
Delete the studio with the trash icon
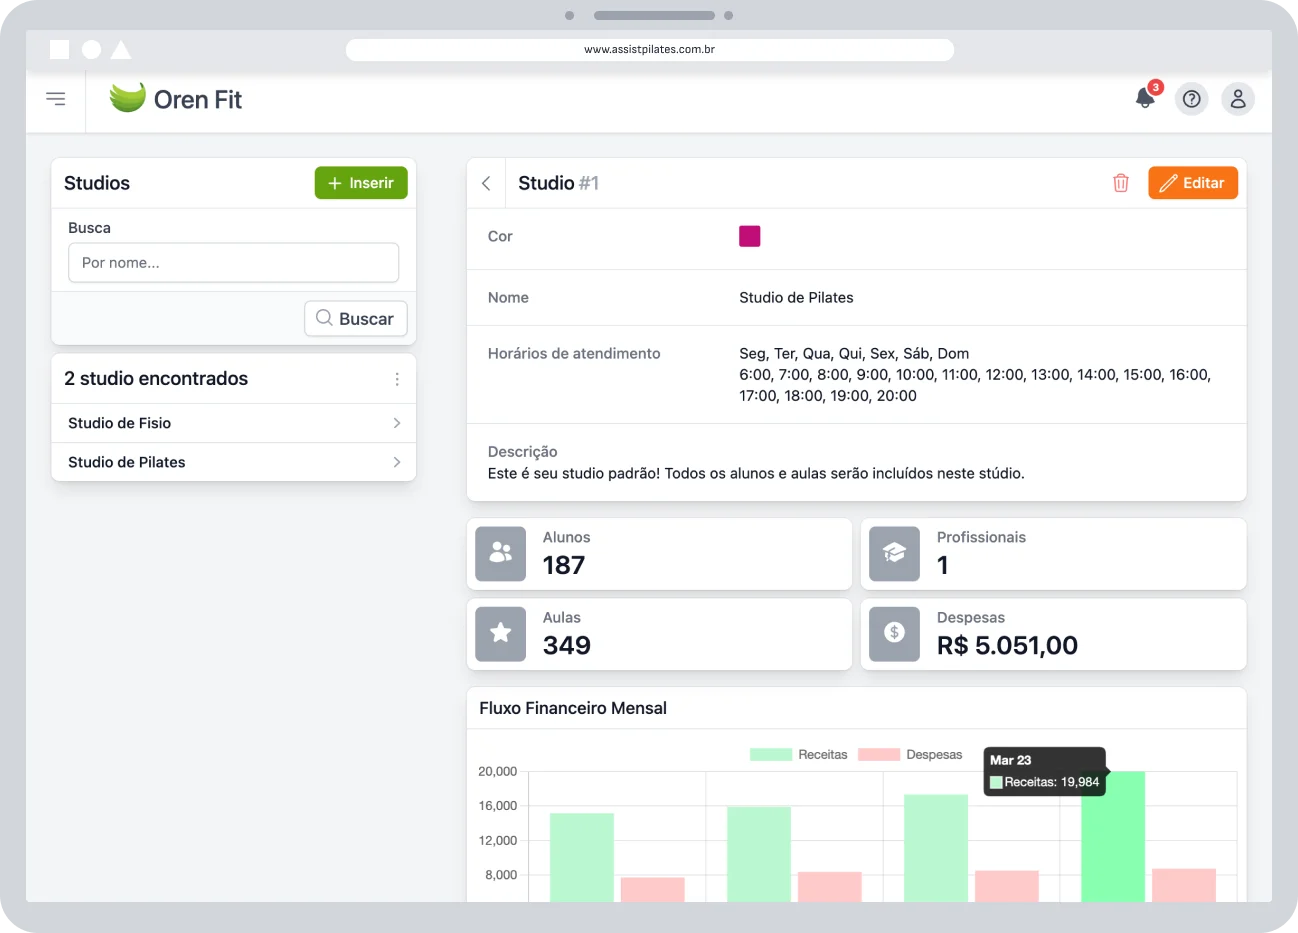[1121, 183]
